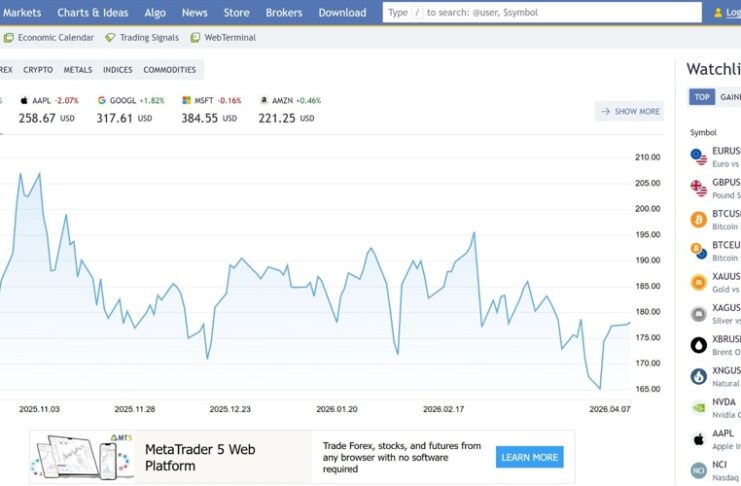The height and width of the screenshot is (486, 741).
Task: Click the BTCEUR bitcoin-euro icon
Action: click(698, 251)
